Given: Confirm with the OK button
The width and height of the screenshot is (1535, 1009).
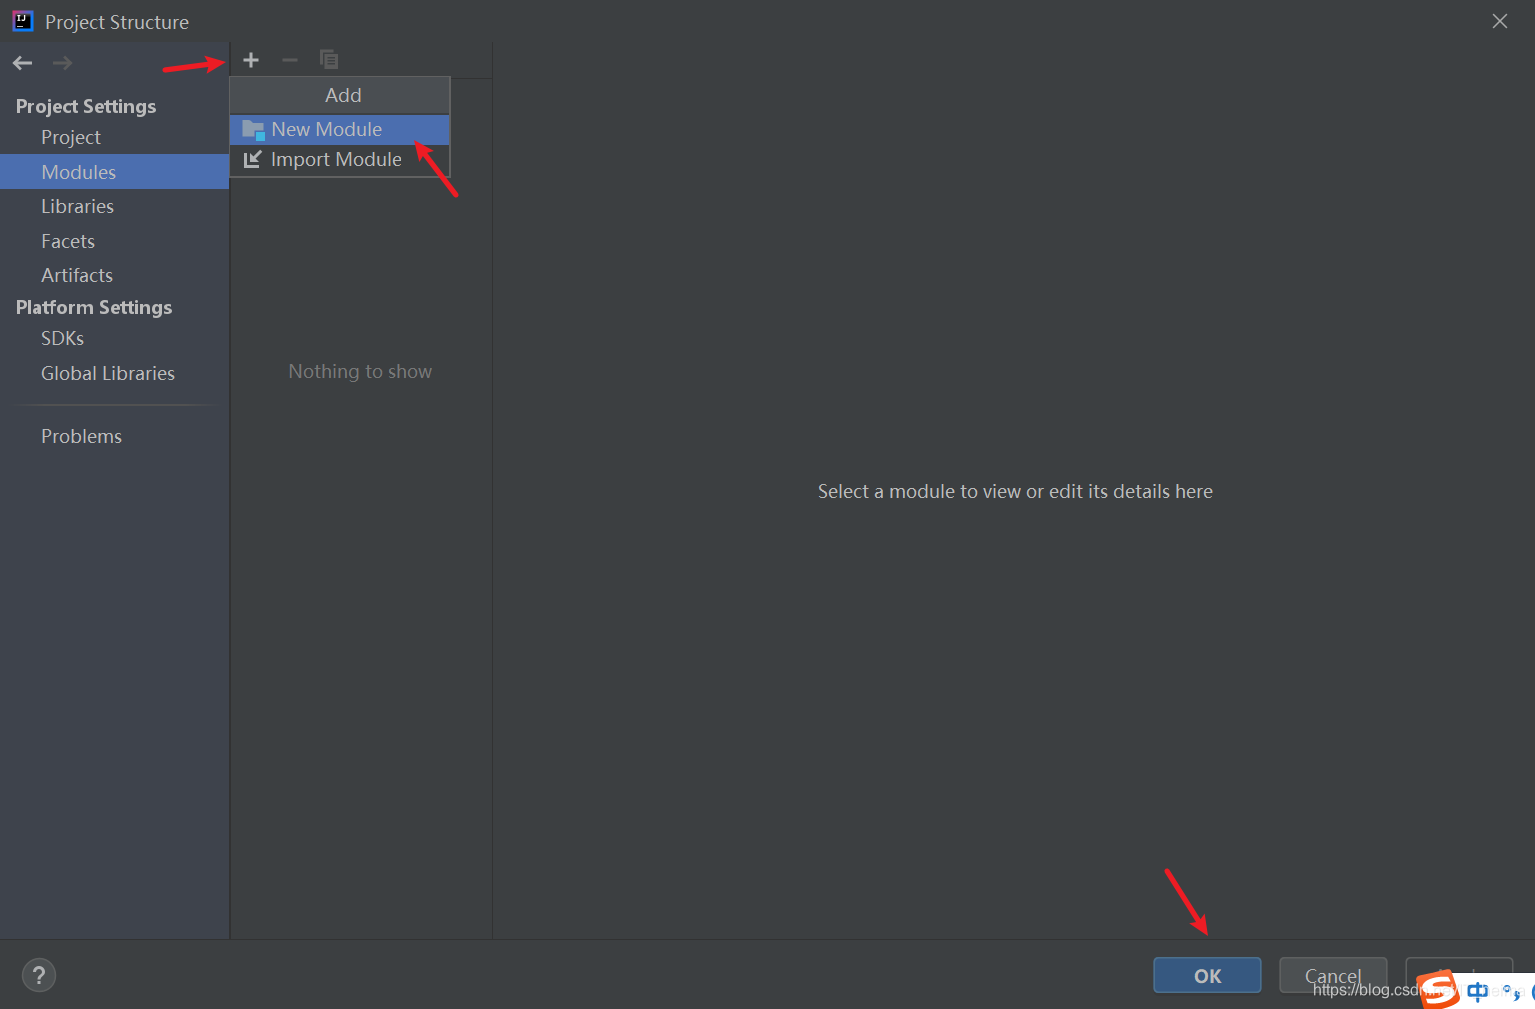Looking at the screenshot, I should (x=1207, y=976).
